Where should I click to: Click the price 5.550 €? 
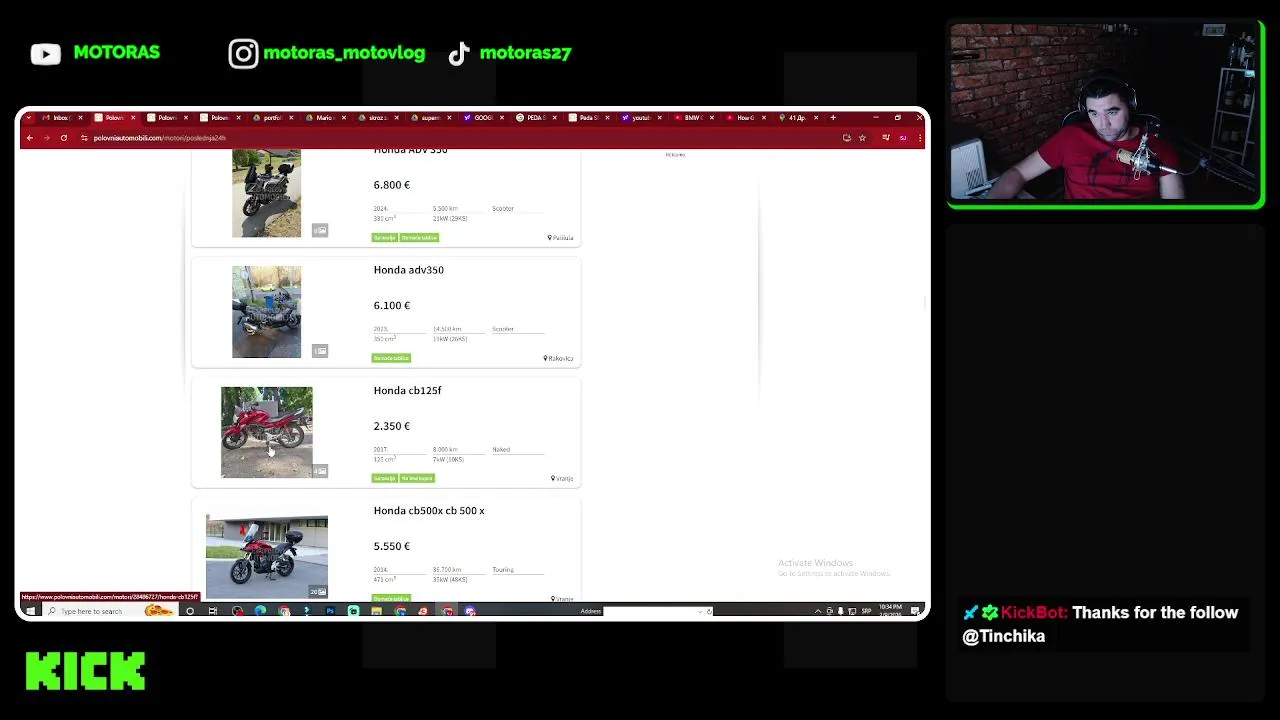391,546
